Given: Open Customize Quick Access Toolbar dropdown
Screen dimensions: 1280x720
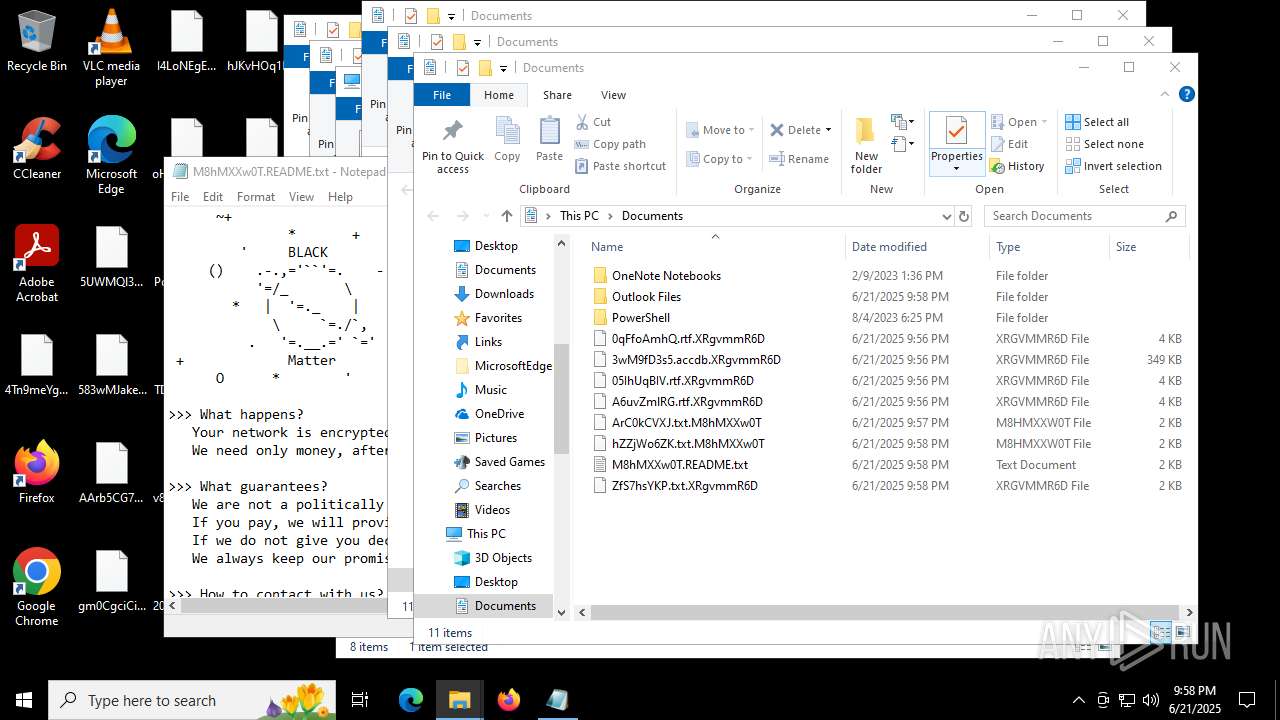Looking at the screenshot, I should pos(503,68).
